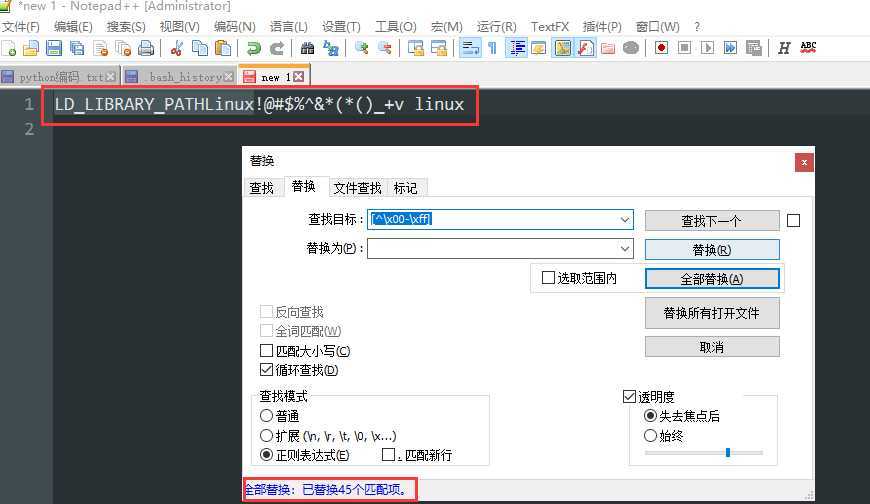Switch to the 文件查找 tab
The image size is (870, 504).
click(x=357, y=188)
